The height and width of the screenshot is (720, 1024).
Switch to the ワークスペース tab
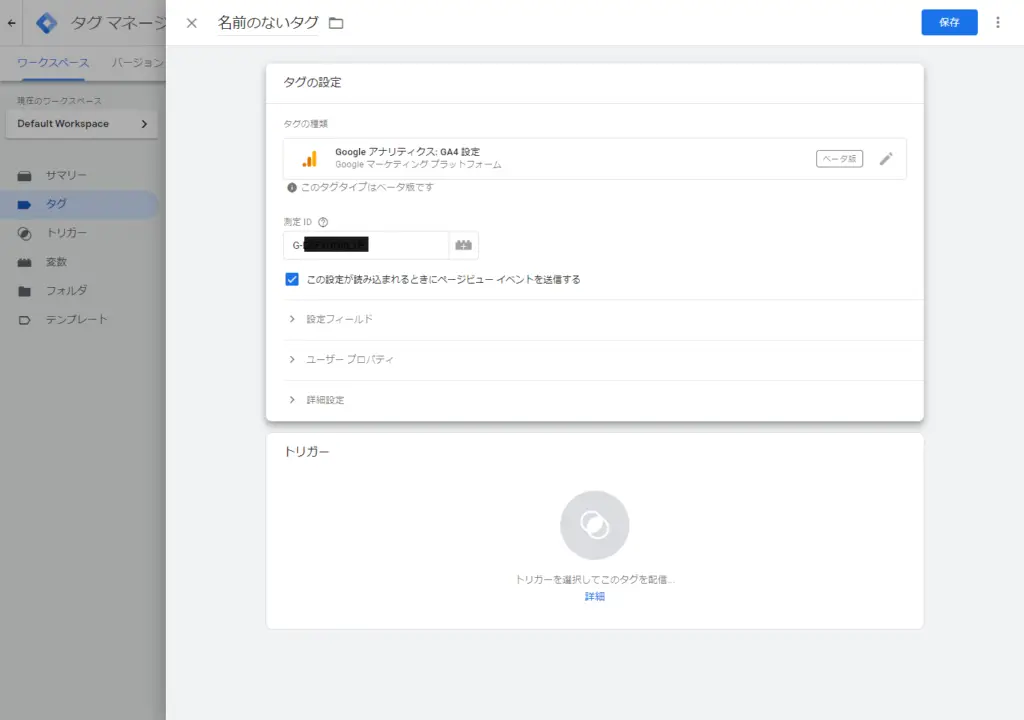pyautogui.click(x=53, y=63)
